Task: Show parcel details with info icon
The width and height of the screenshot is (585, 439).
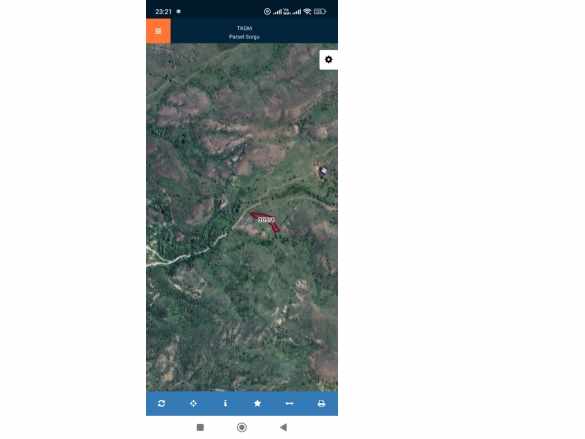Action: point(225,404)
